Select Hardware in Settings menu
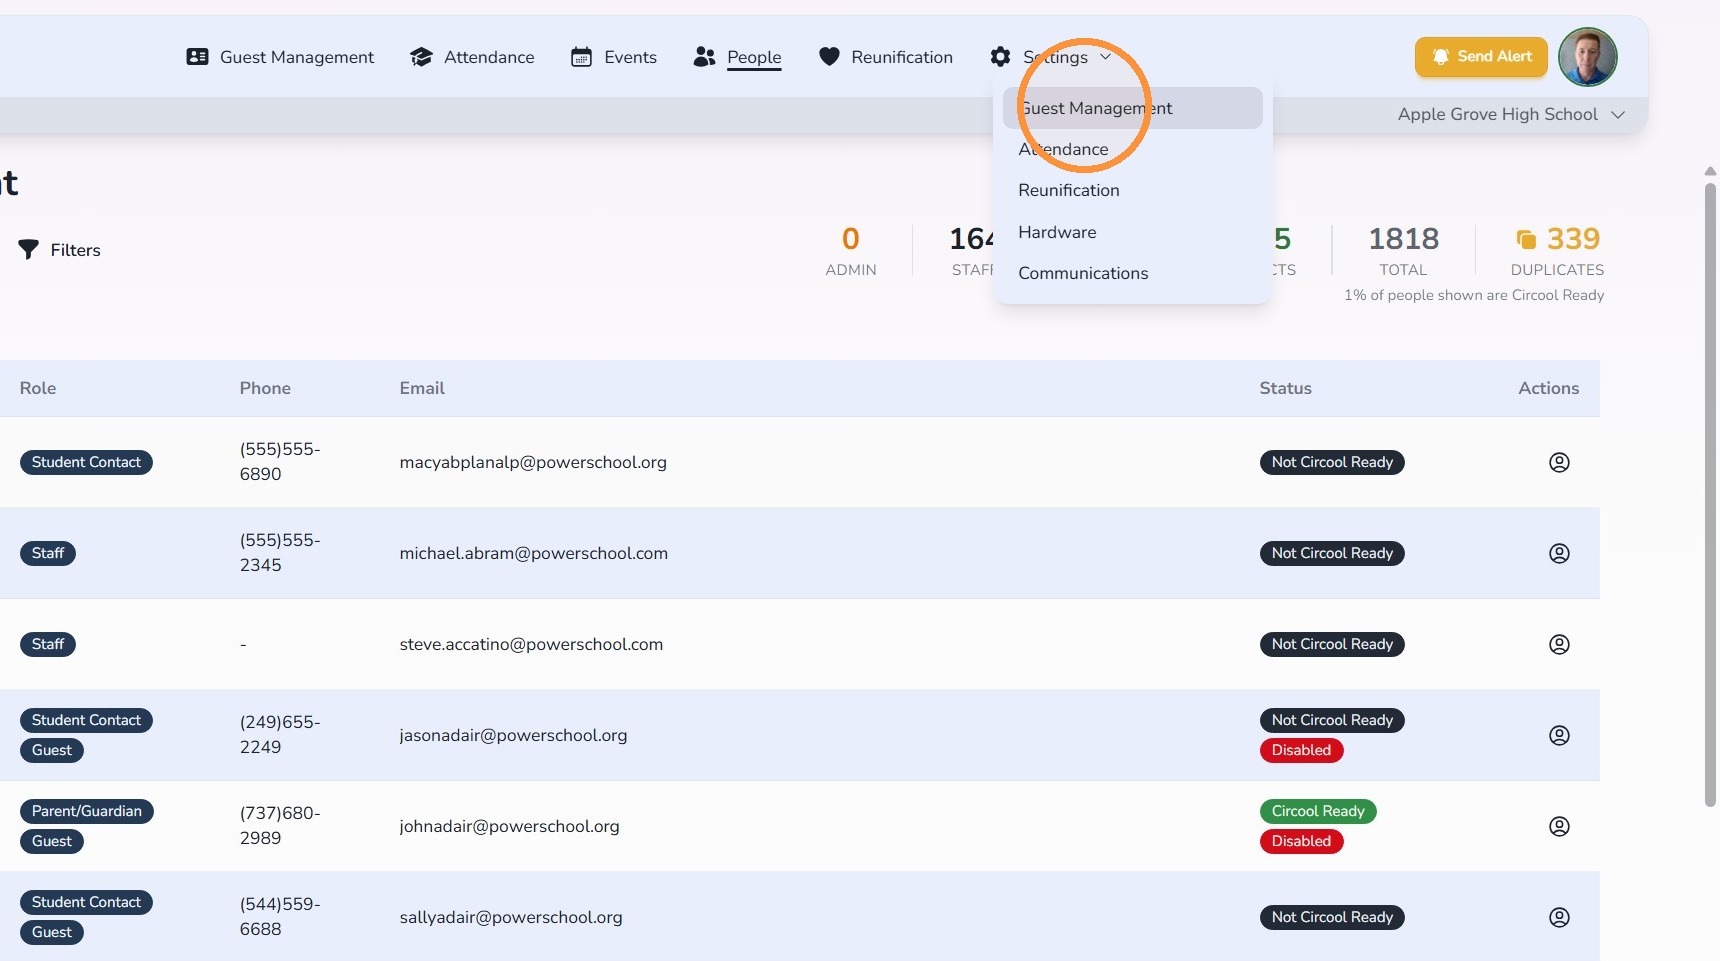1720x961 pixels. [1132, 232]
